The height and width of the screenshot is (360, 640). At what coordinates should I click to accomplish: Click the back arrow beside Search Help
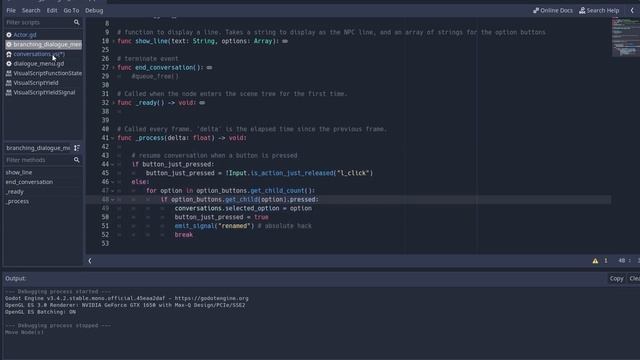pyautogui.click(x=632, y=10)
